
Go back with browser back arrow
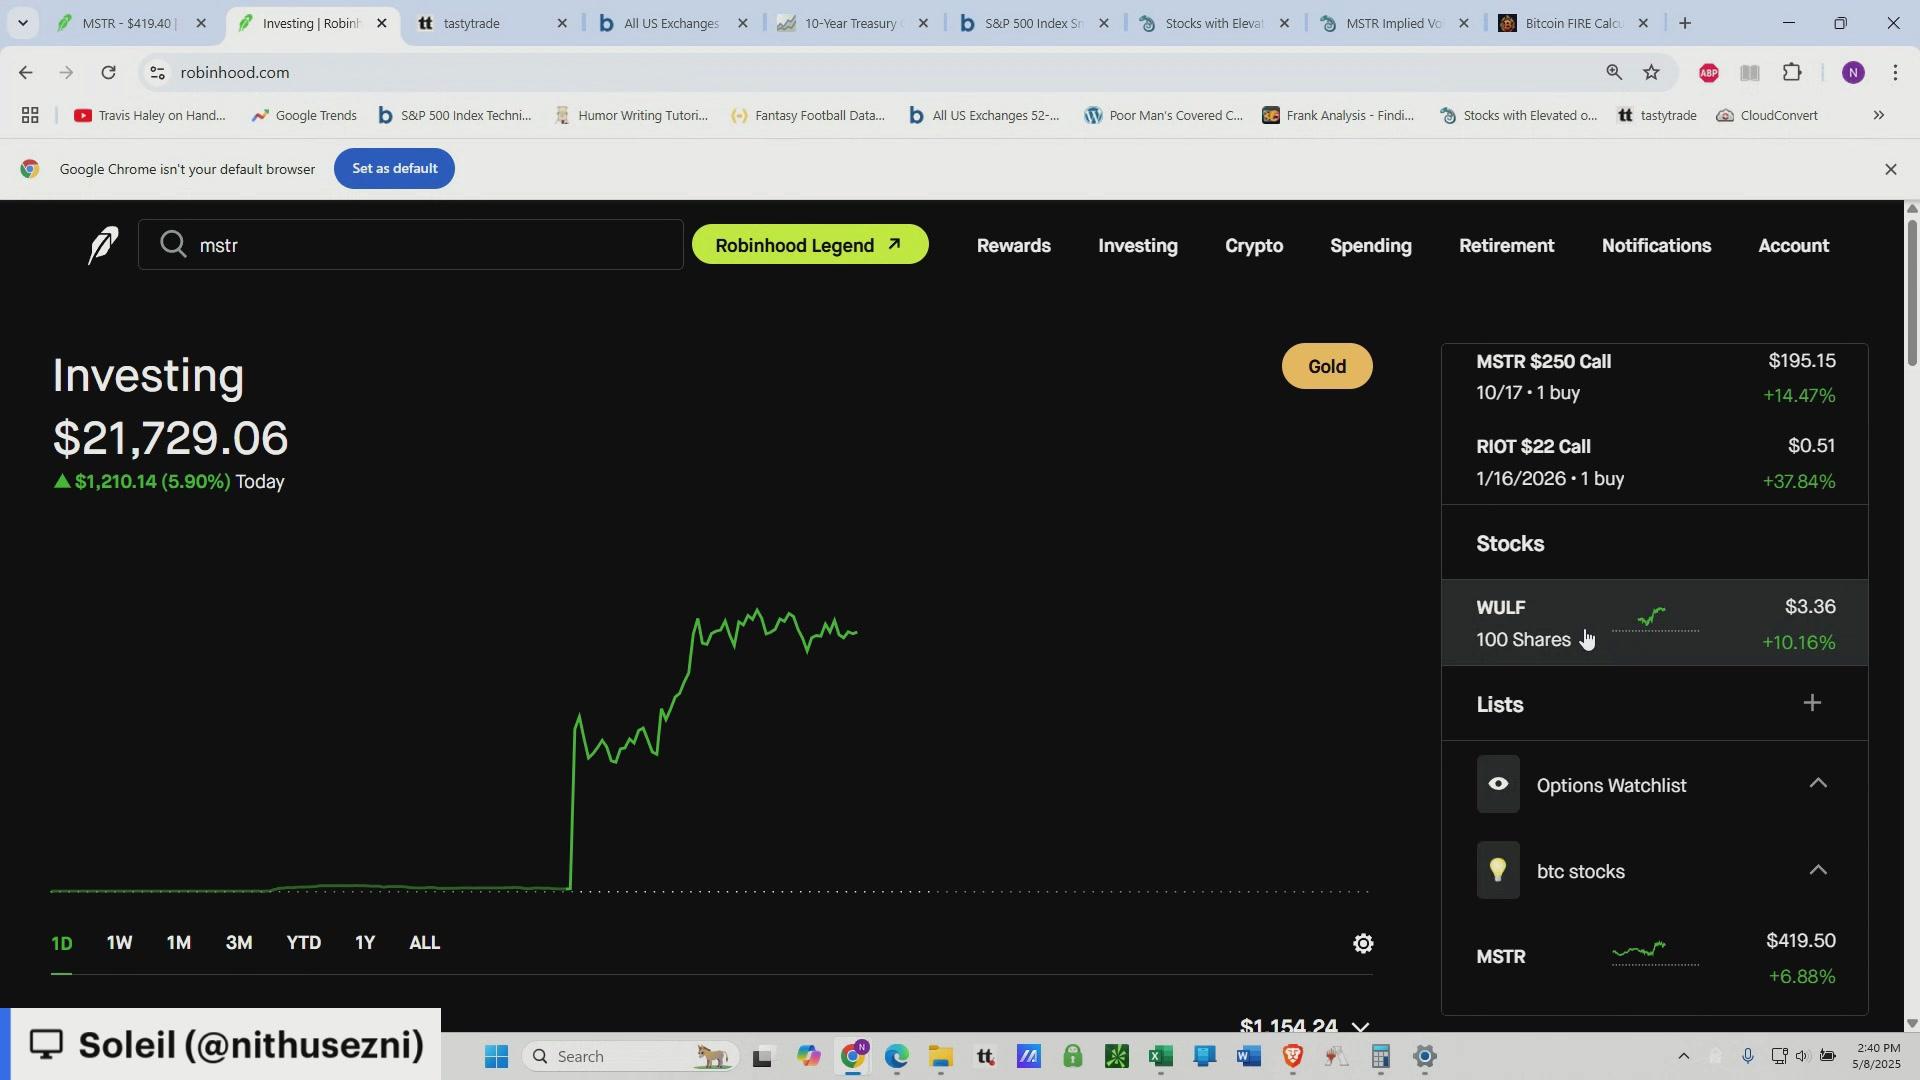click(25, 72)
